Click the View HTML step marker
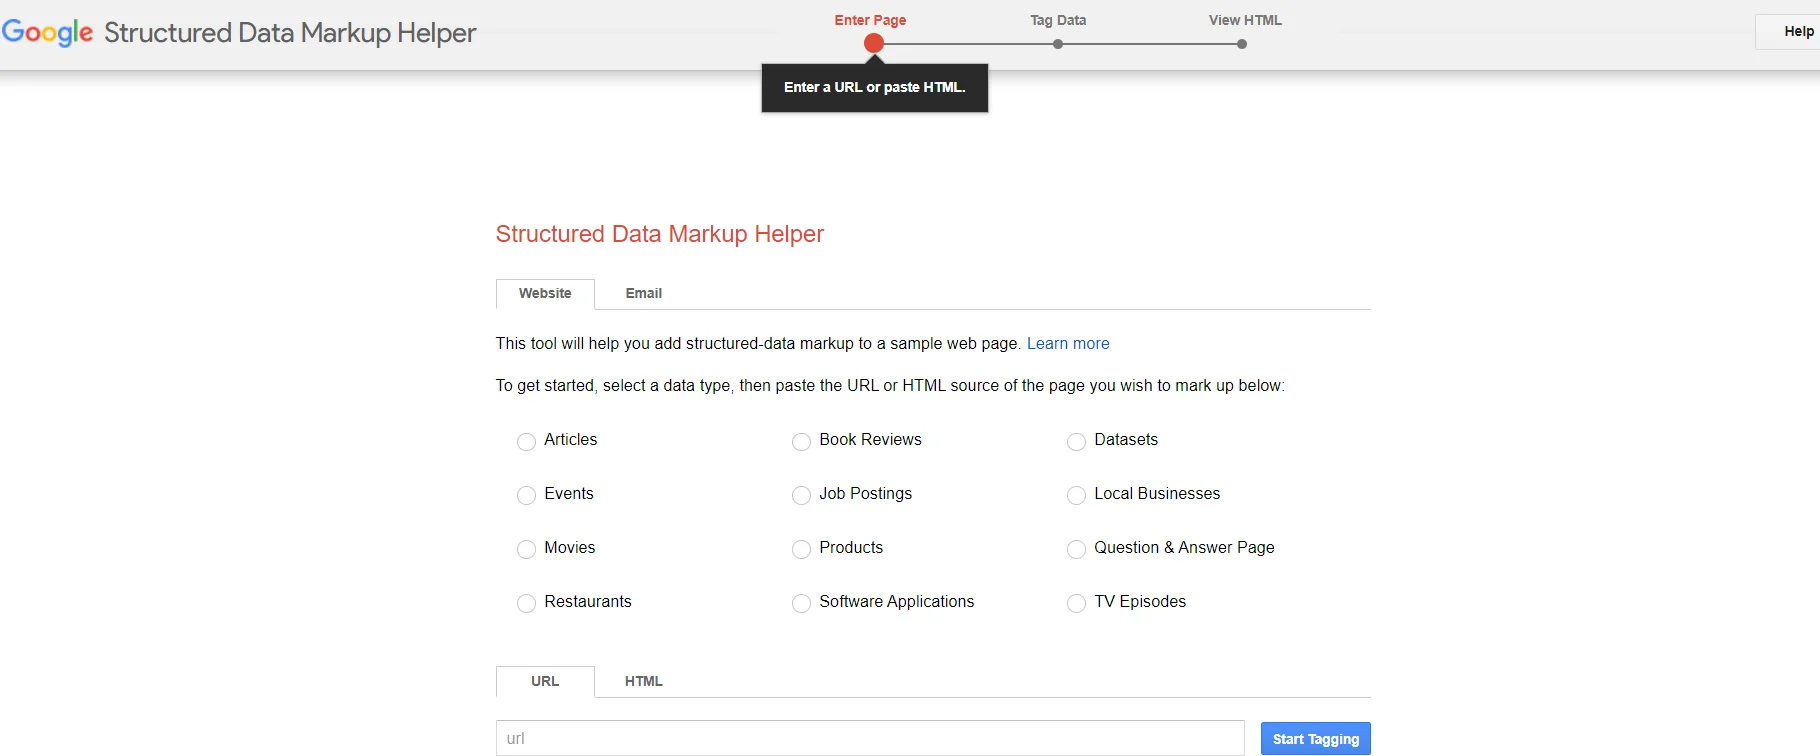 [1242, 44]
